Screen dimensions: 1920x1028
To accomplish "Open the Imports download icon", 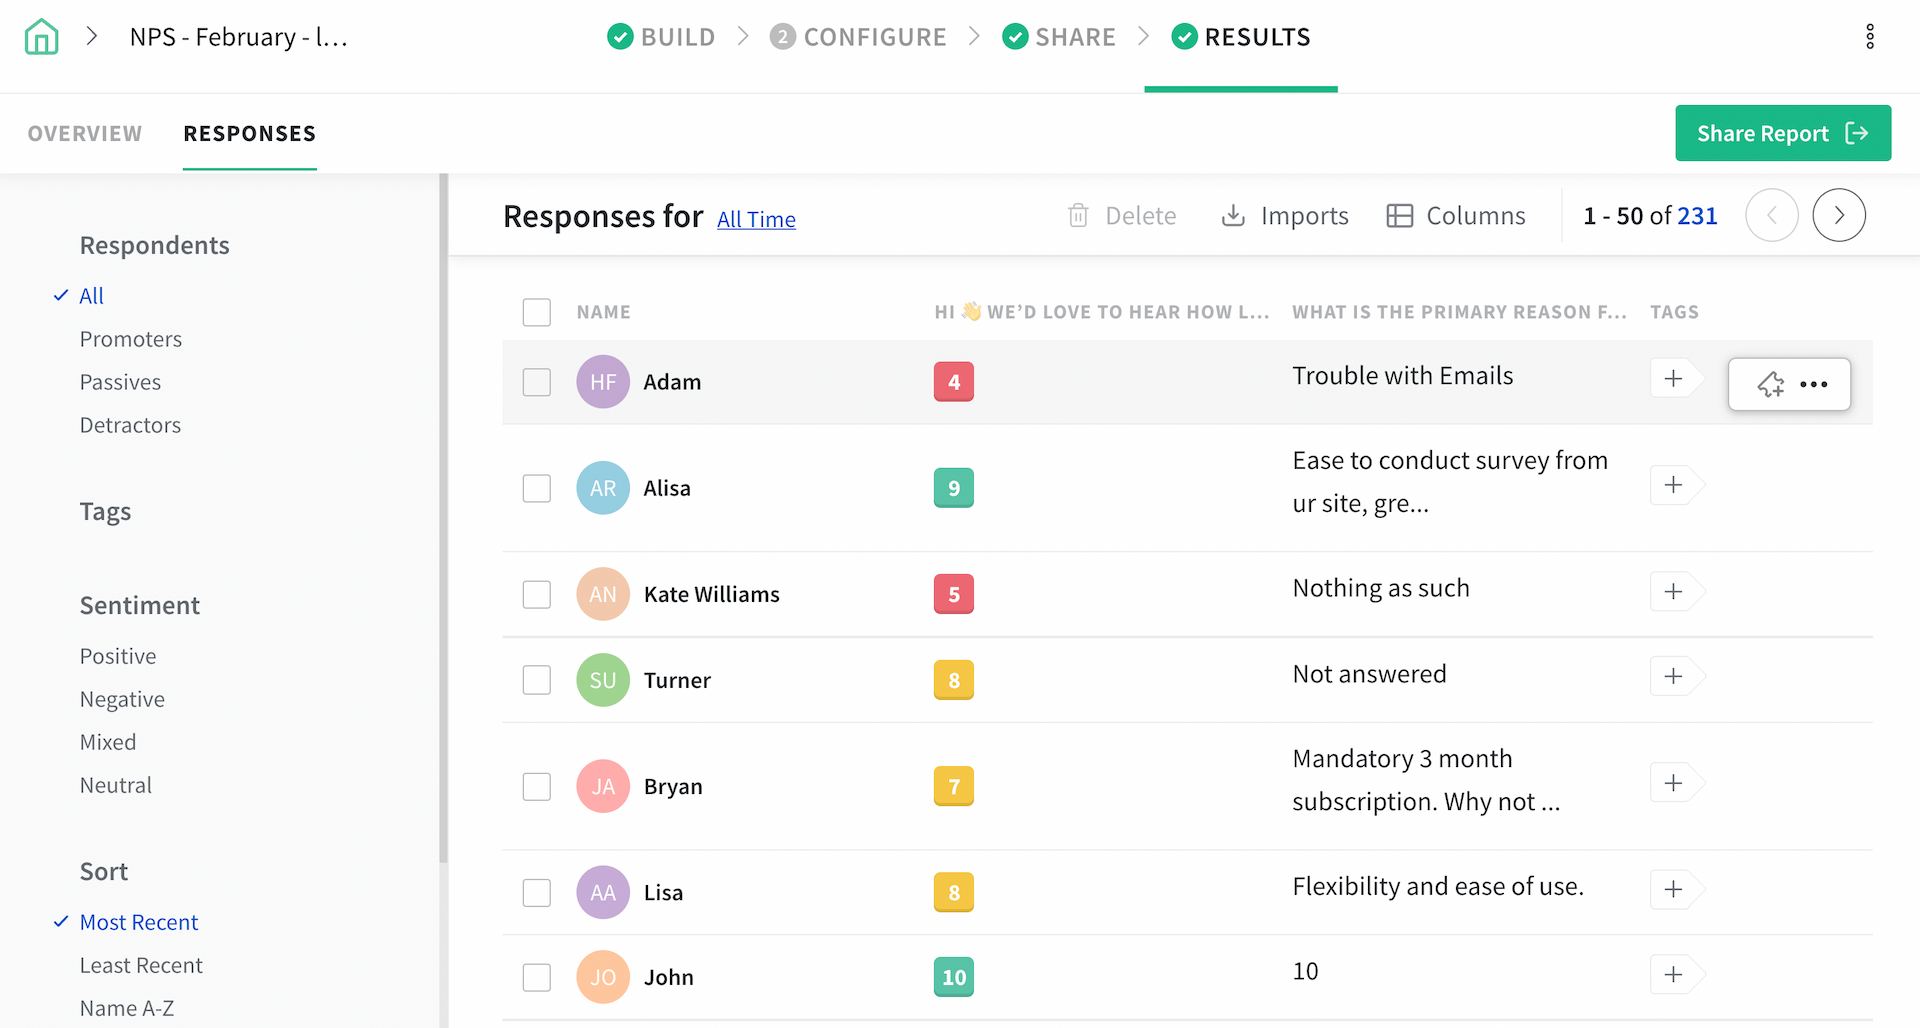I will click(x=1232, y=215).
